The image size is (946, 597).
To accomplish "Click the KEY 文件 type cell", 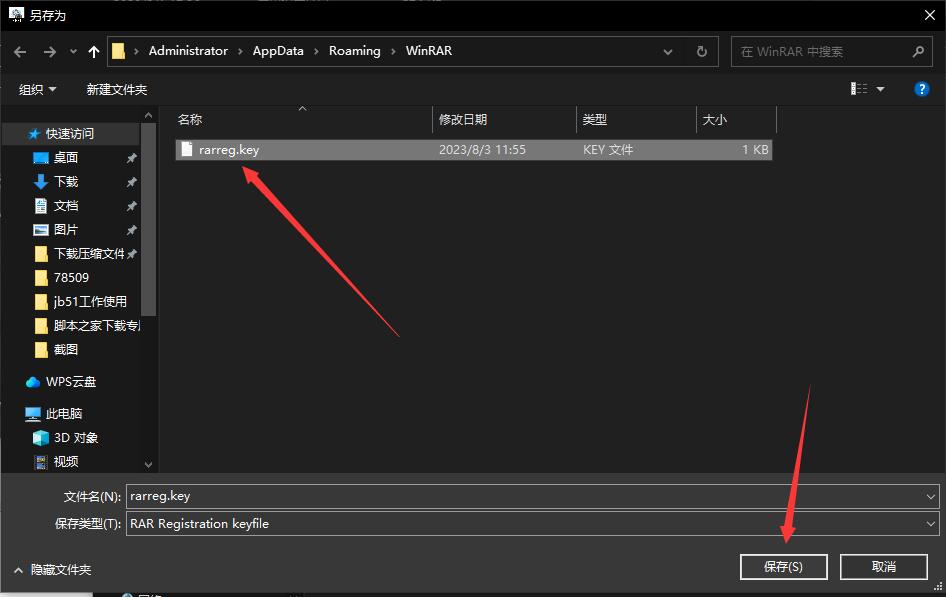I will [608, 150].
